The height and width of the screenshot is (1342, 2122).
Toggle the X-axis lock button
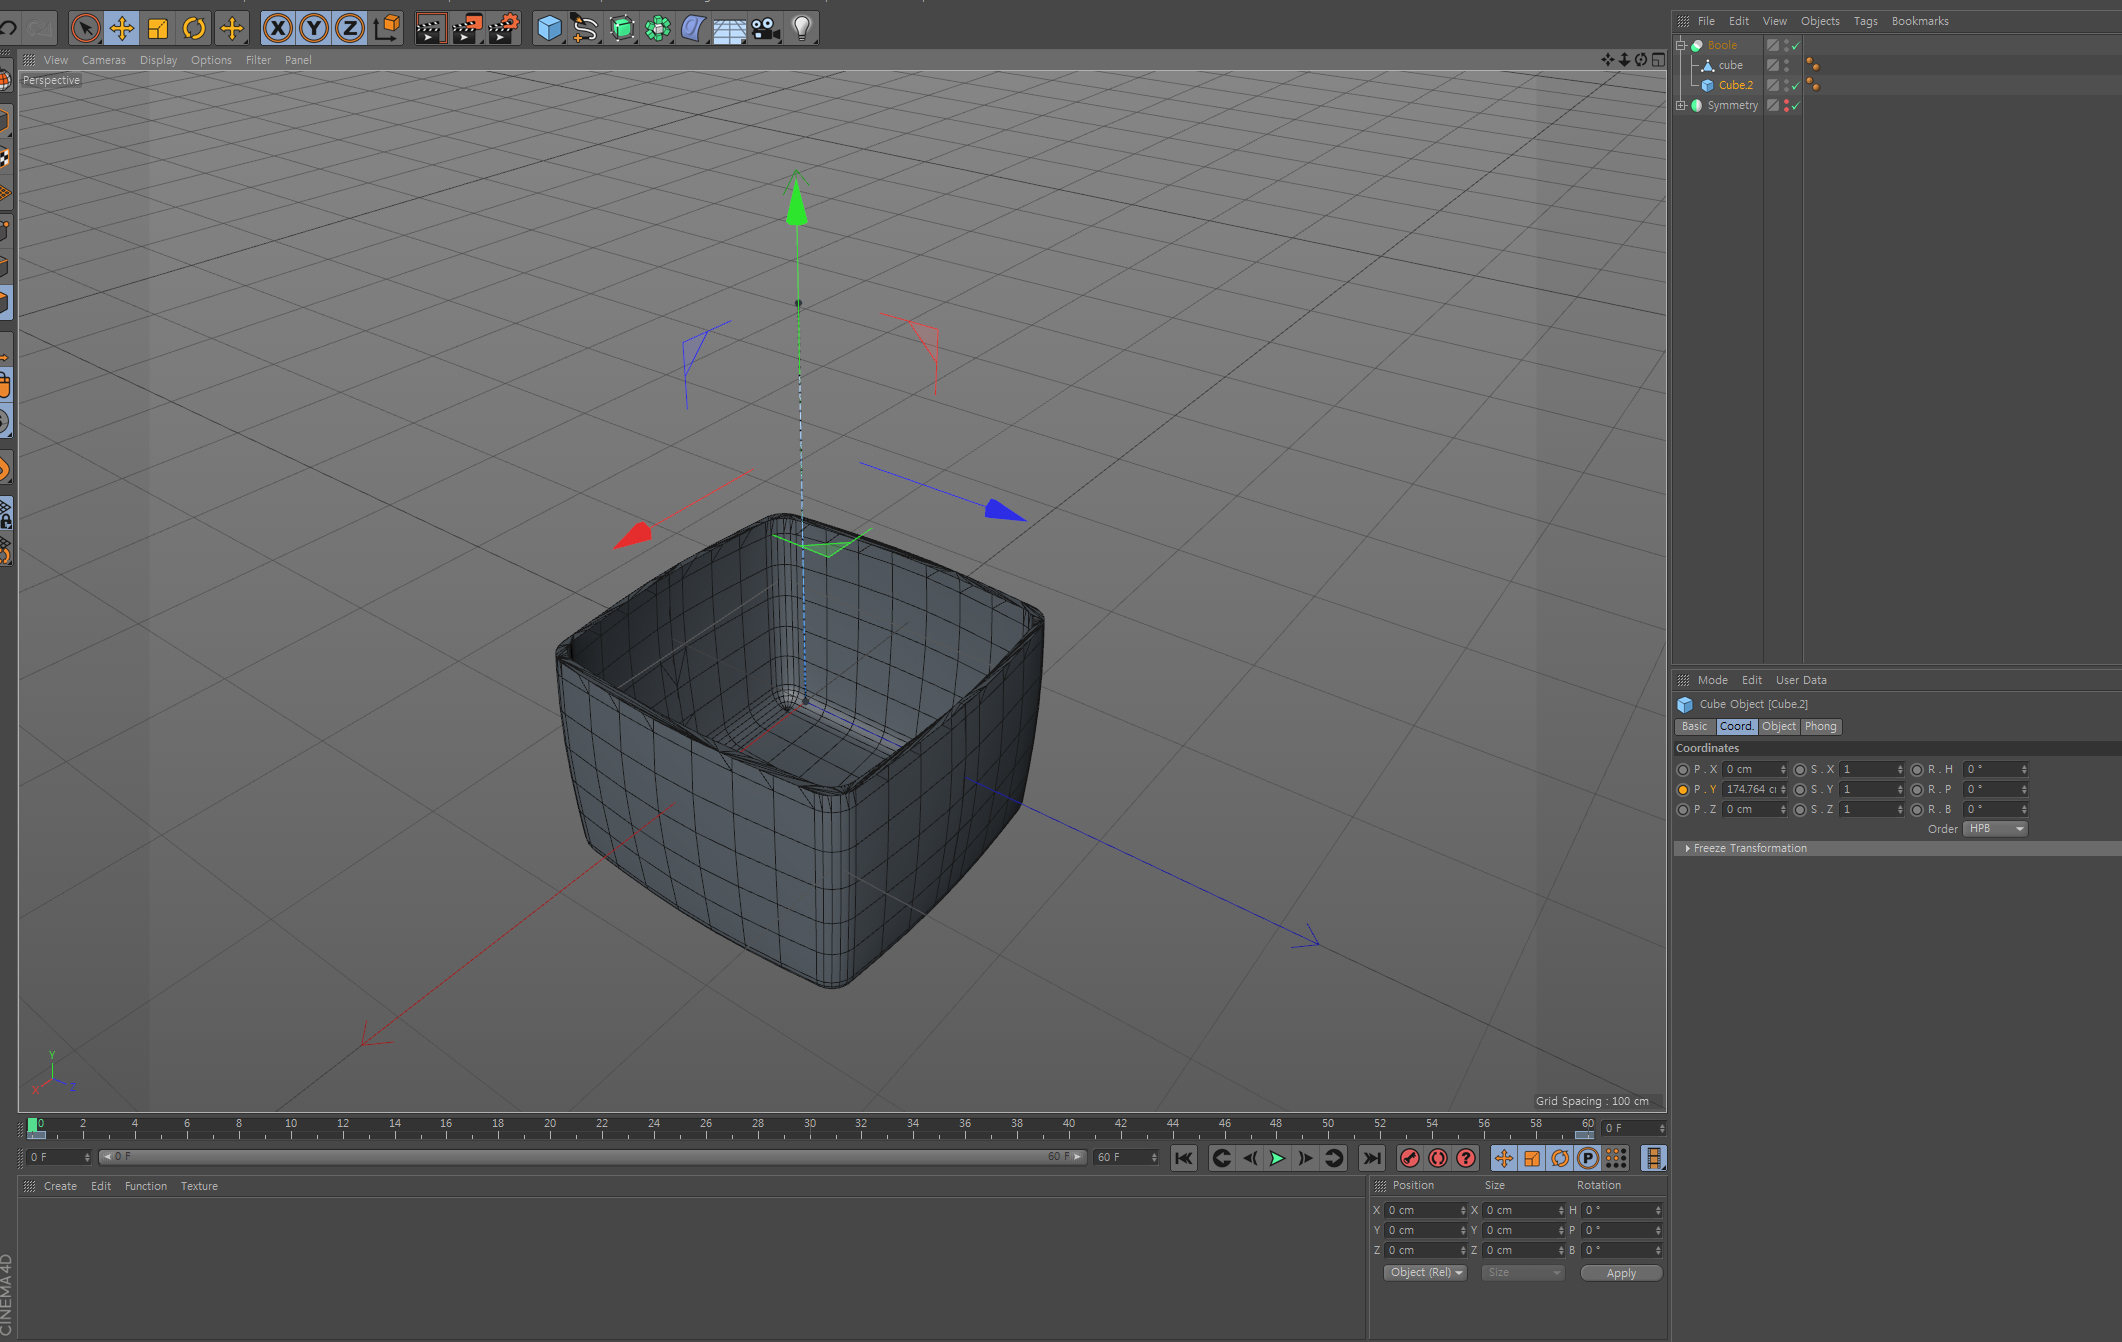pos(278,29)
